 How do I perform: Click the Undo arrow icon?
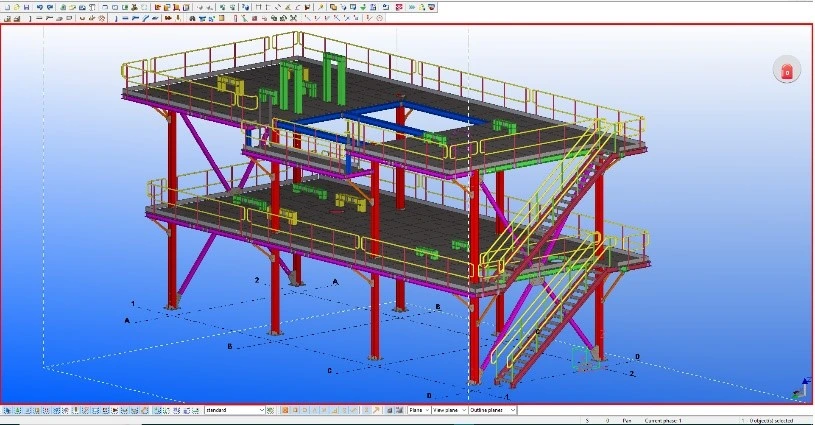[39, 6]
